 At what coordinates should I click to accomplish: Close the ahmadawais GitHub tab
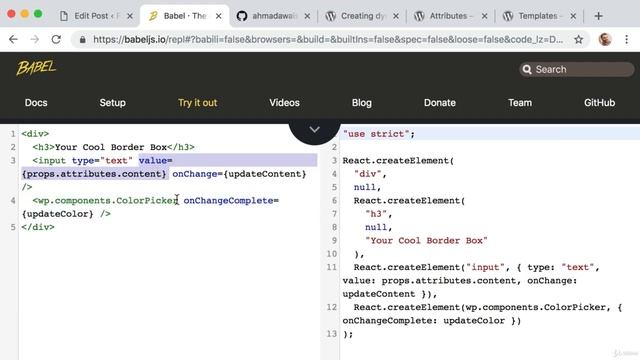point(307,16)
